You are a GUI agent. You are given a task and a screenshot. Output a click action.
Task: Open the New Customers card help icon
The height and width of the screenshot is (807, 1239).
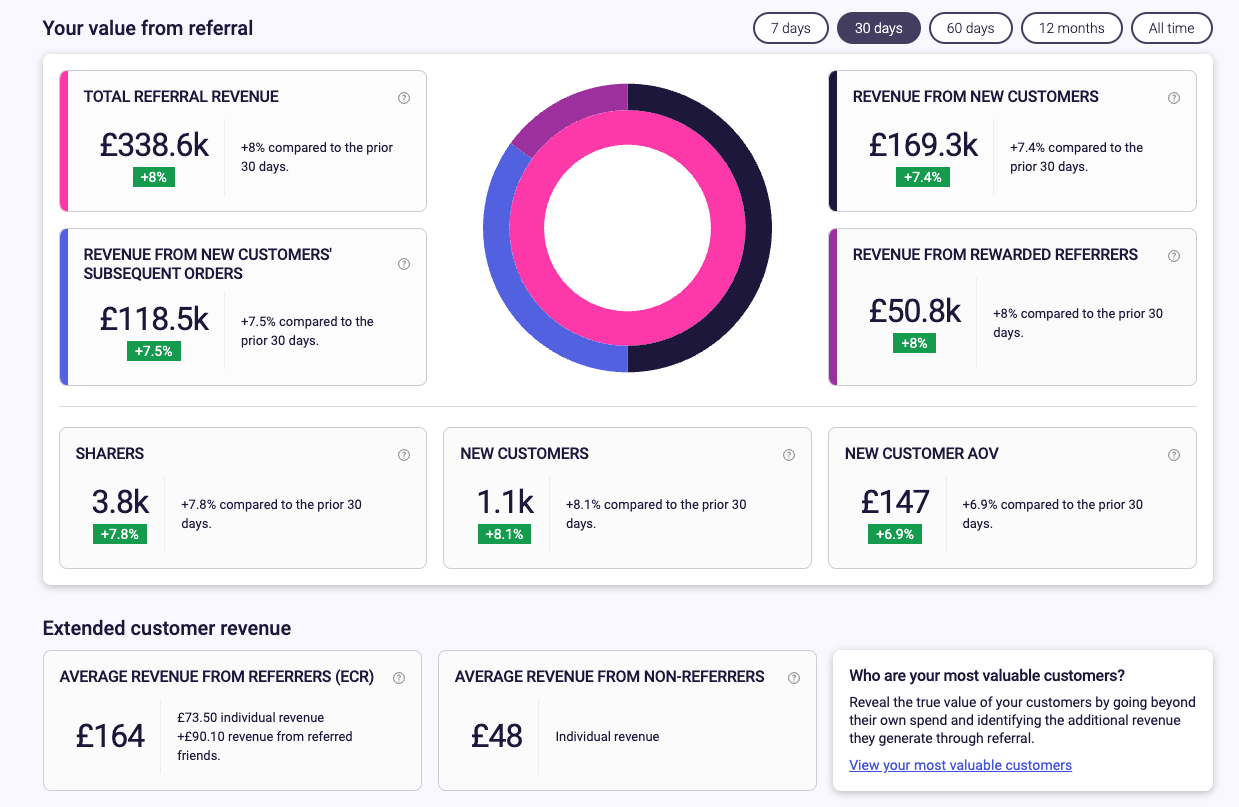789,455
